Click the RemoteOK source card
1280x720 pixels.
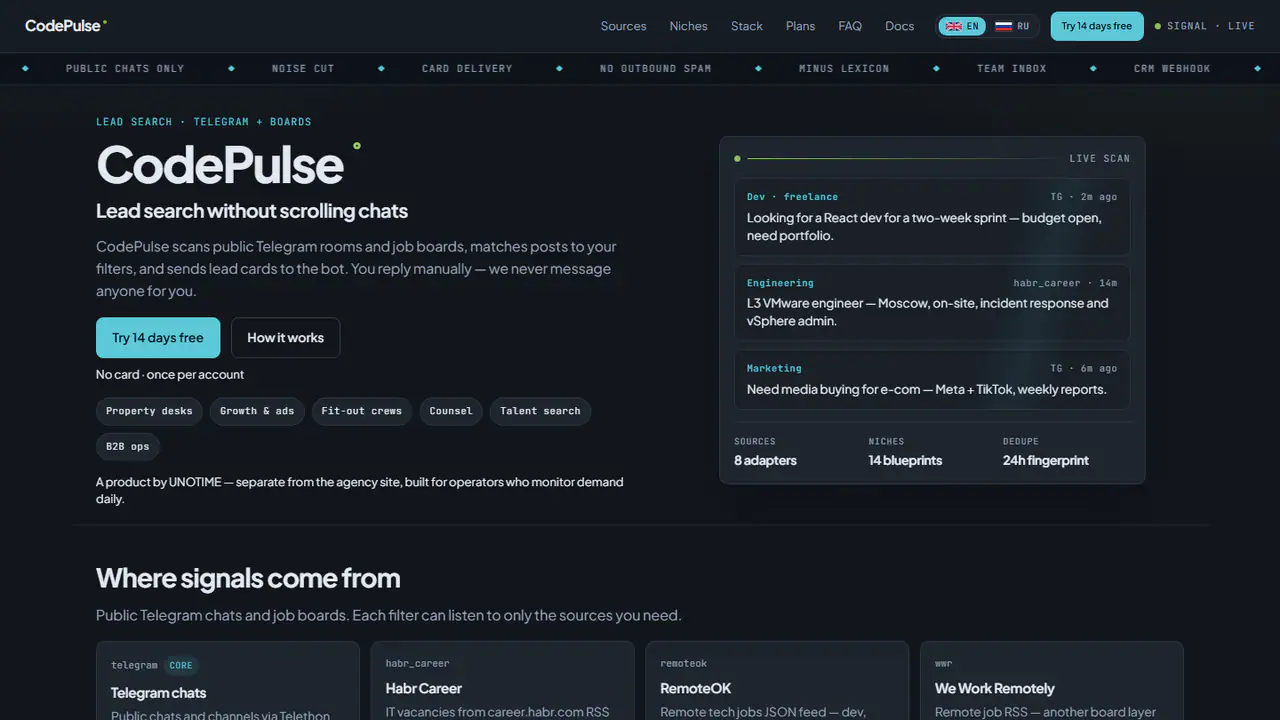[x=777, y=681]
